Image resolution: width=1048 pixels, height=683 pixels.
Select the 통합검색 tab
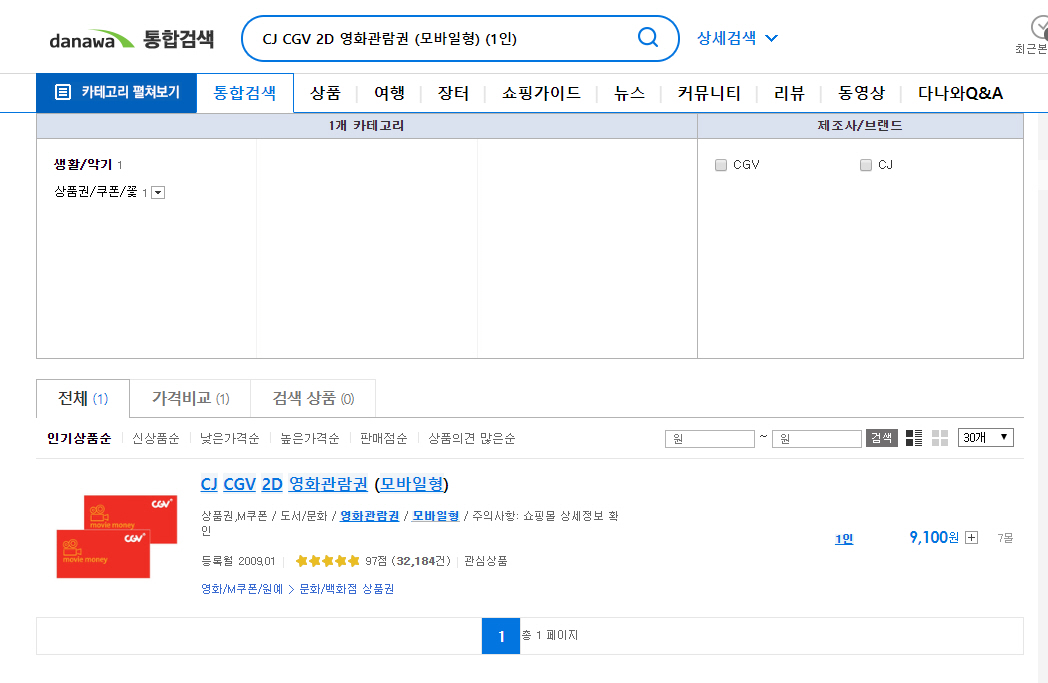tap(245, 93)
